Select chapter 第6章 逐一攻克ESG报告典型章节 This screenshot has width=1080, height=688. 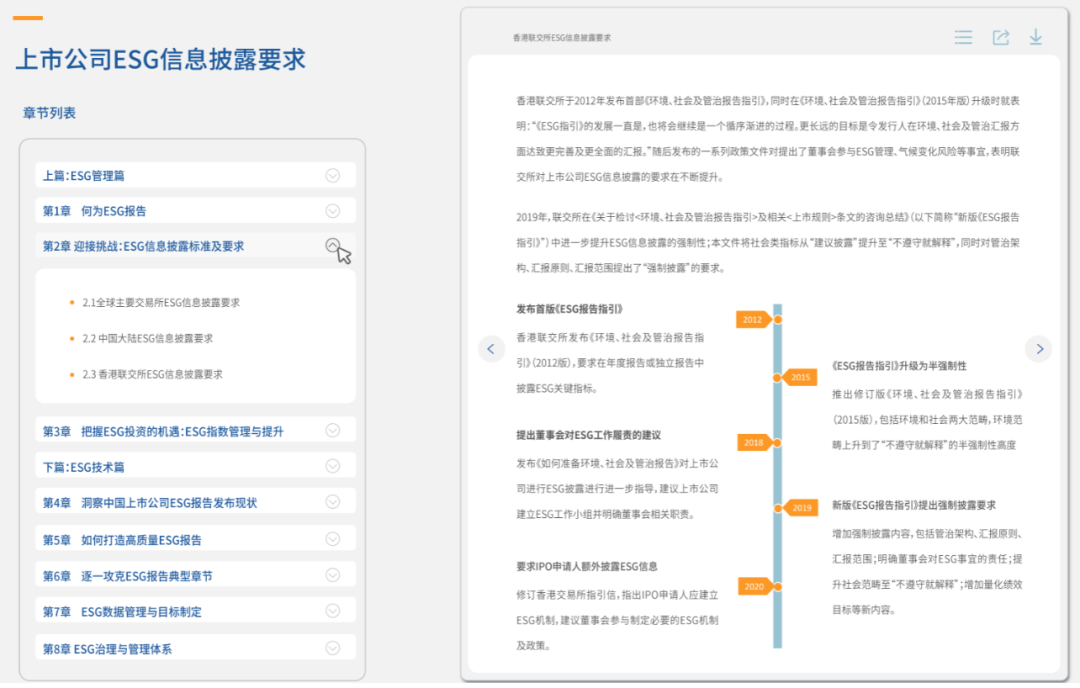[x=127, y=576]
